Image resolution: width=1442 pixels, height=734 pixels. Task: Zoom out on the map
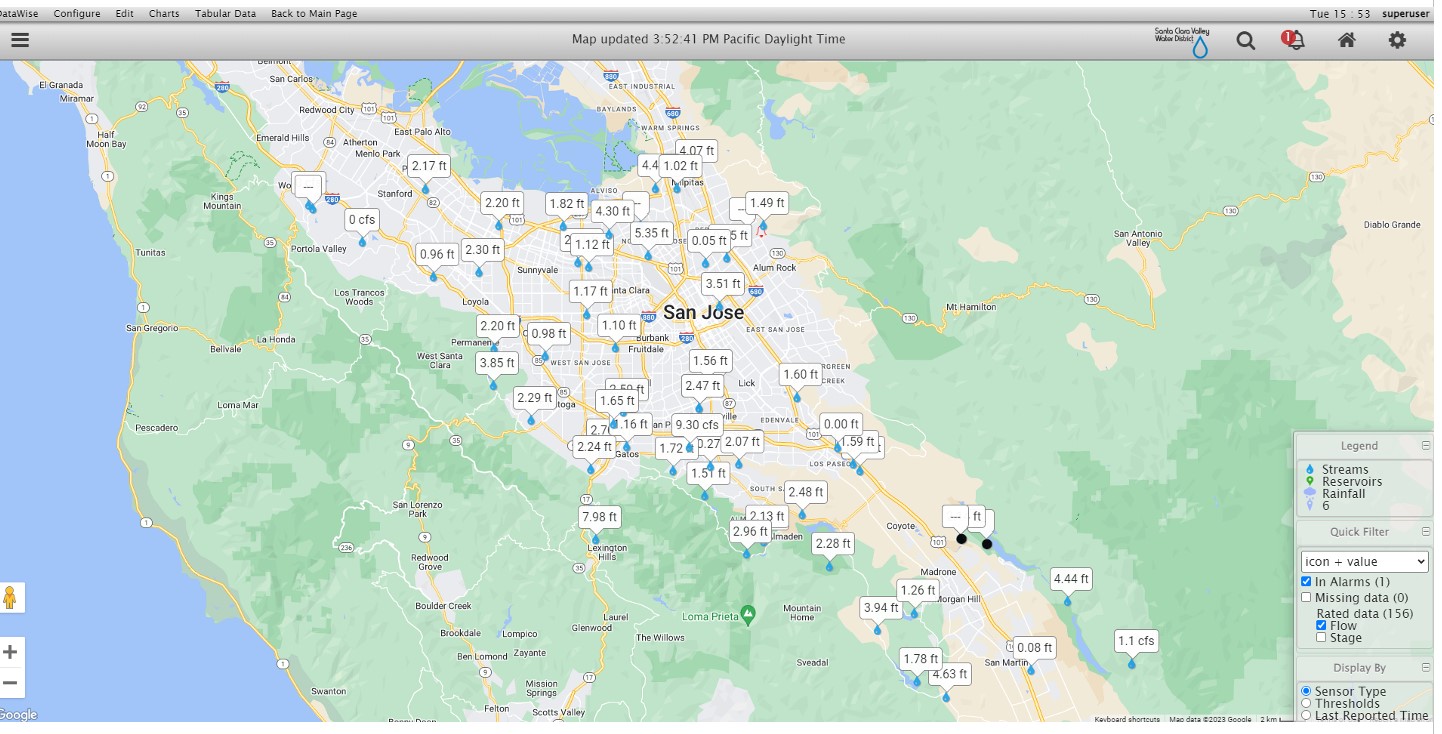[11, 683]
